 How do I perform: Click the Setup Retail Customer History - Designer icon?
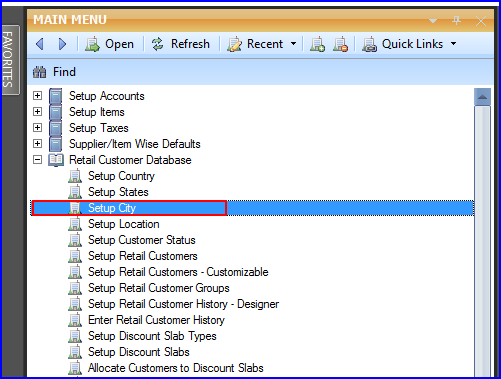[75, 304]
